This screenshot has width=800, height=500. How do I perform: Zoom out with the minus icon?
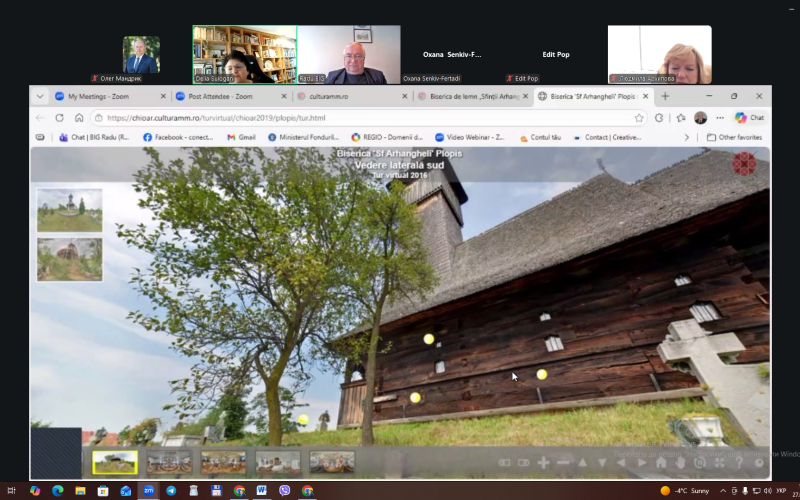click(563, 462)
